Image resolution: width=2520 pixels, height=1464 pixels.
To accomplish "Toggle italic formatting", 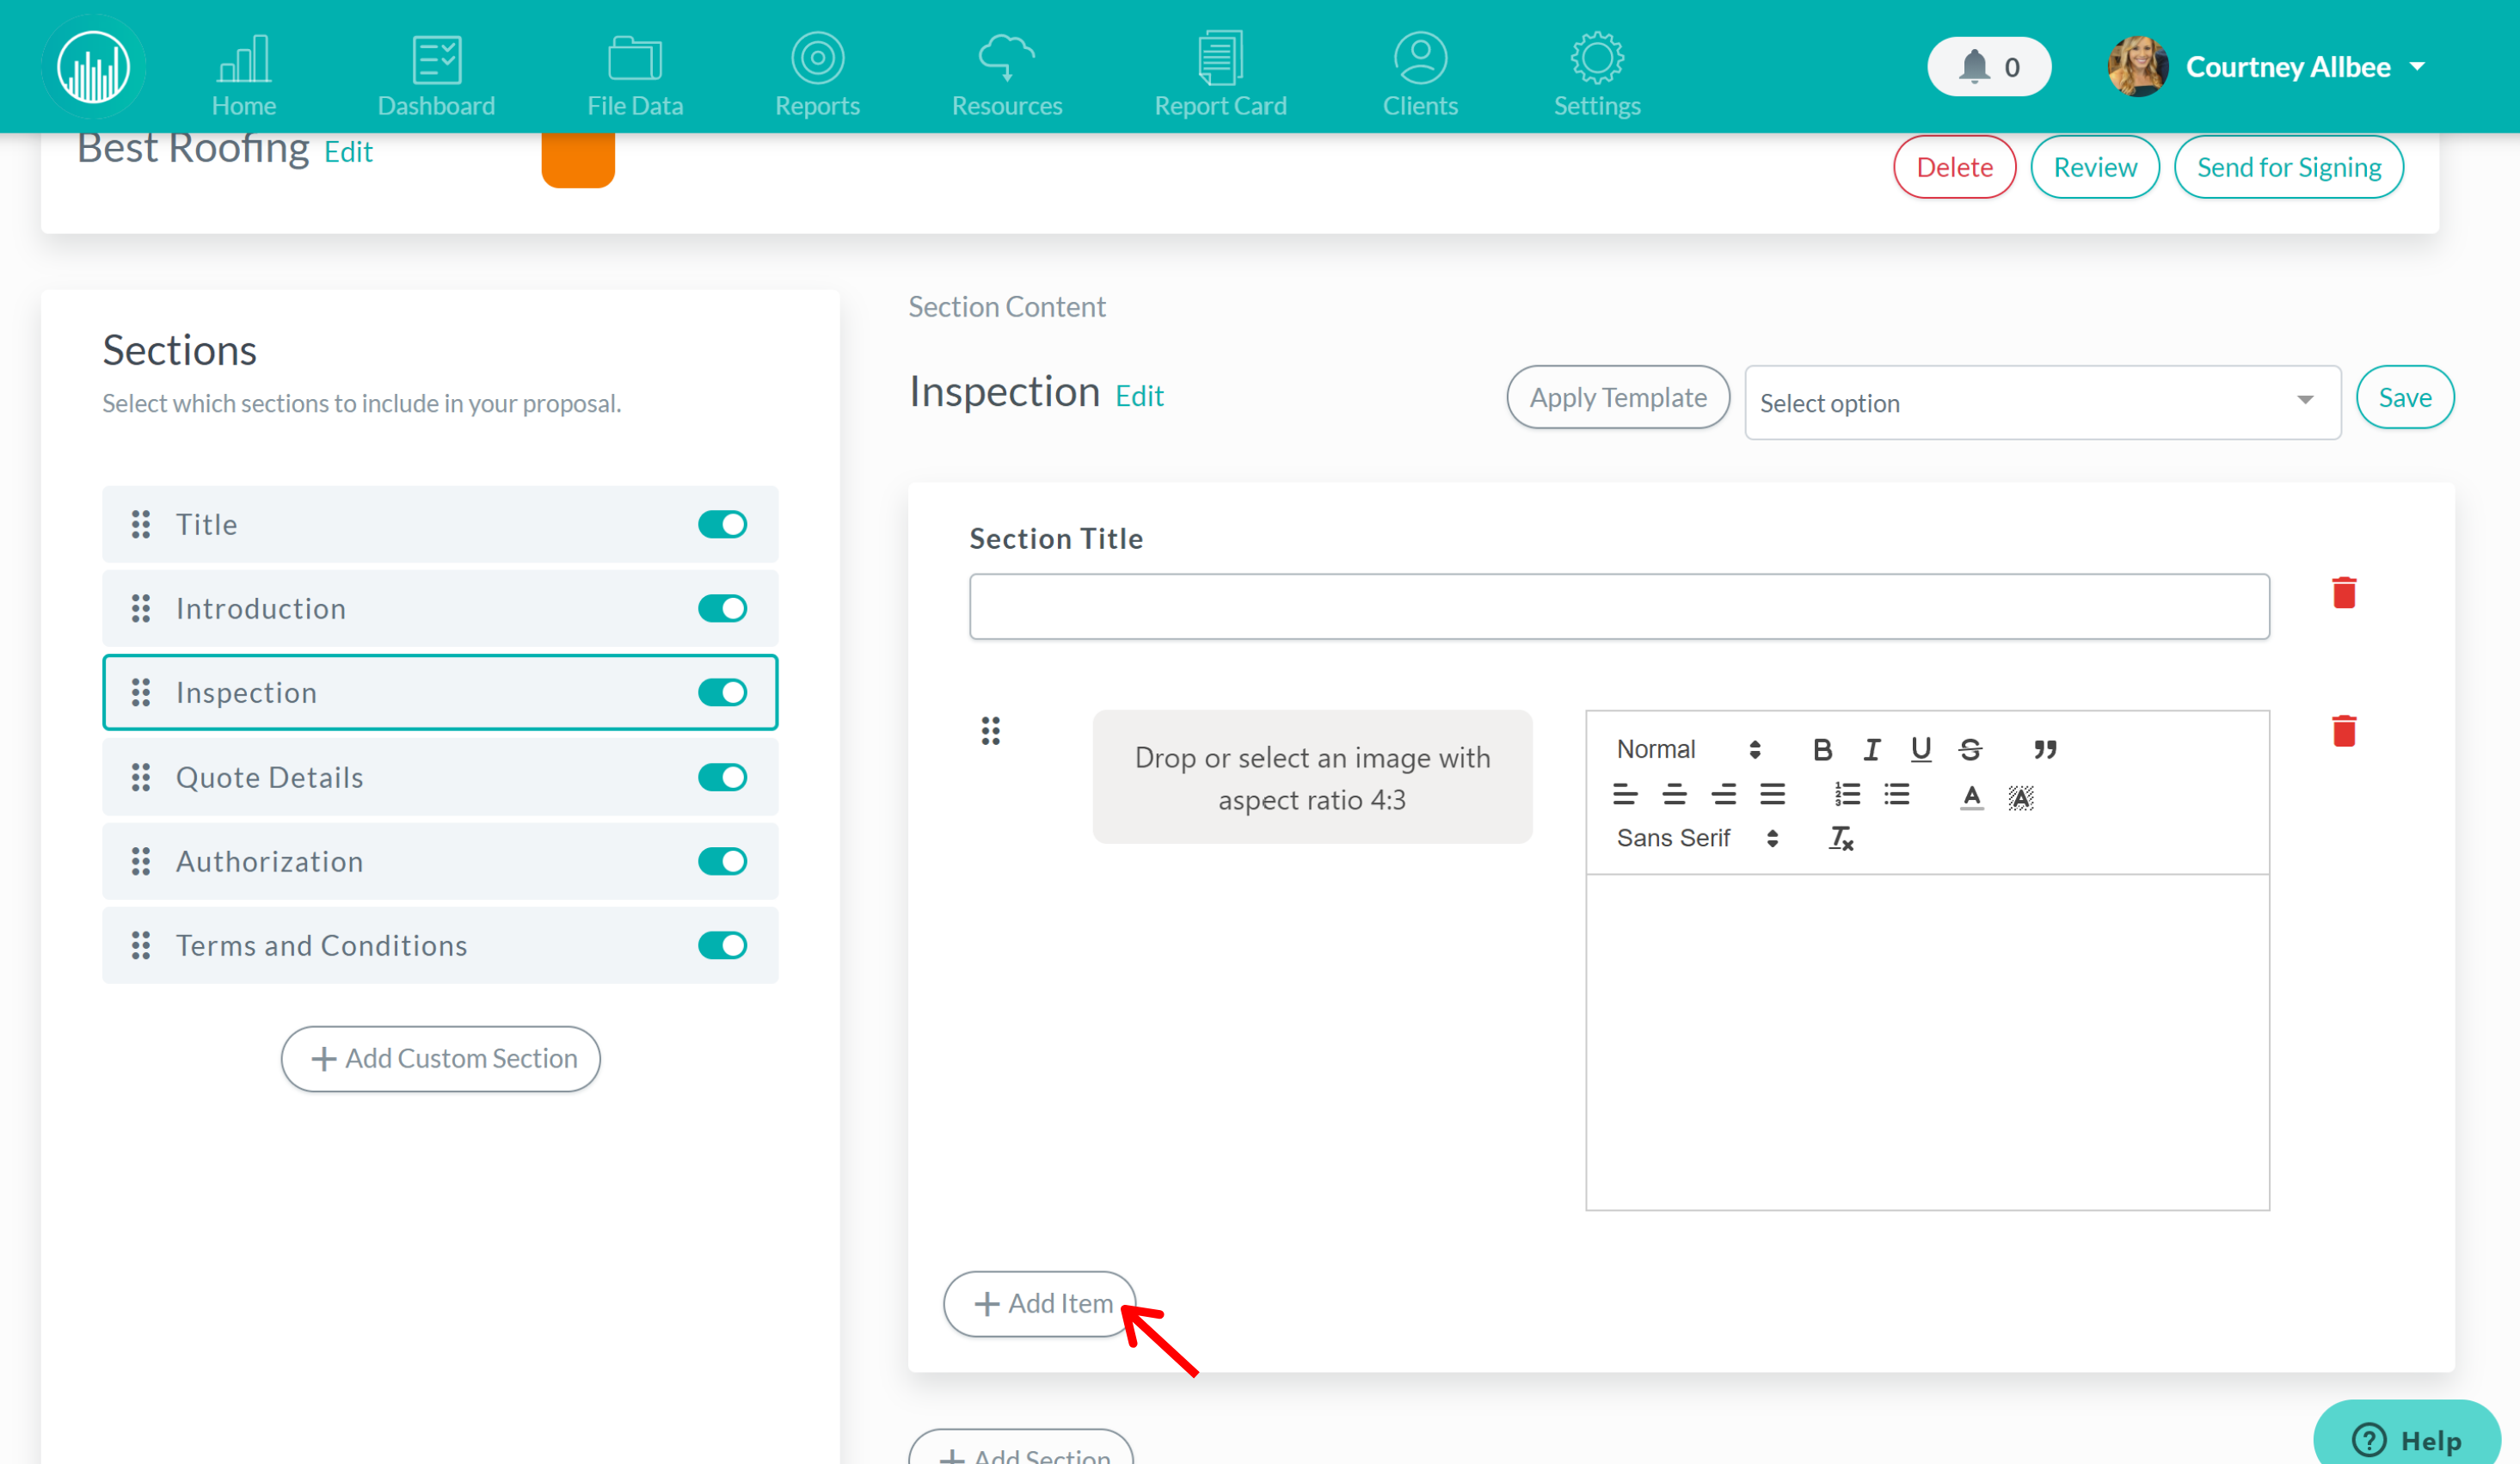I will 1871,749.
